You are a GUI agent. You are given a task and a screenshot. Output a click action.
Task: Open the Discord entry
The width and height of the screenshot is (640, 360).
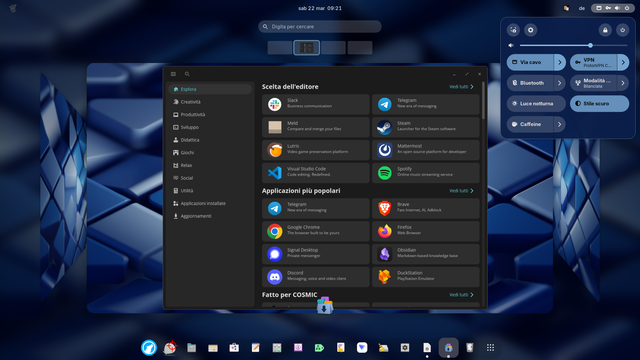point(316,277)
